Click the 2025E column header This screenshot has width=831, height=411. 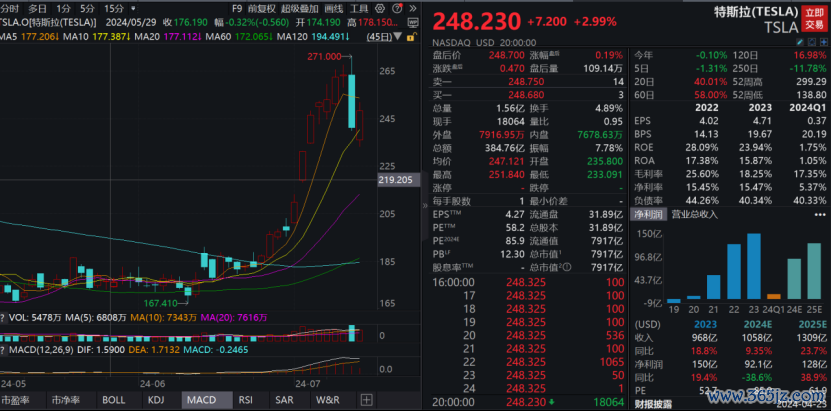coord(812,325)
